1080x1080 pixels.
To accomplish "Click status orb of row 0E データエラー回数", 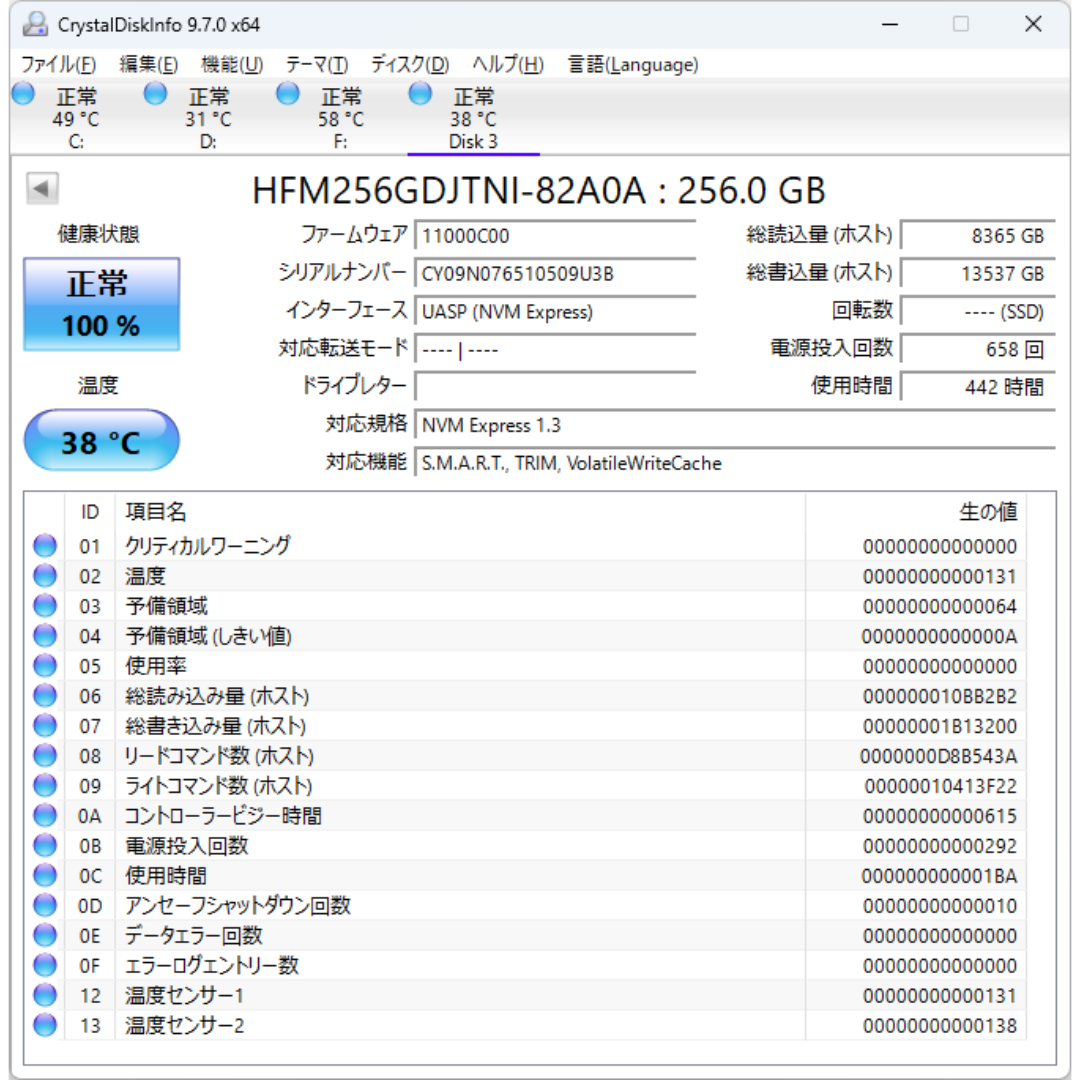I will click(45, 935).
